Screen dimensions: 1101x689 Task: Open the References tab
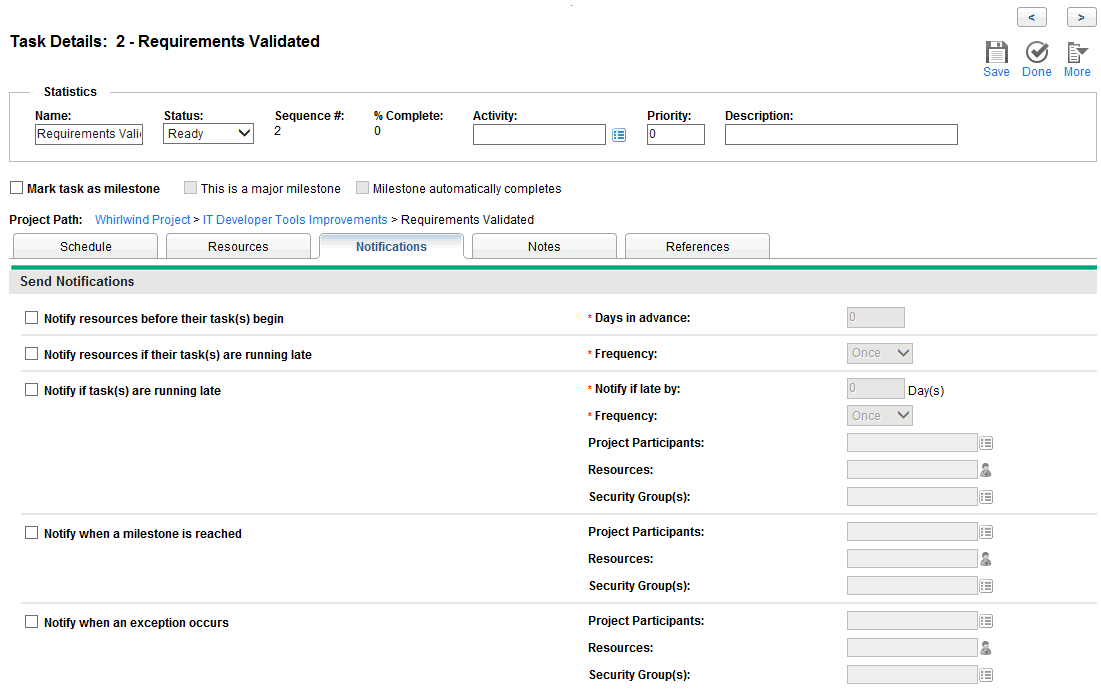point(697,247)
